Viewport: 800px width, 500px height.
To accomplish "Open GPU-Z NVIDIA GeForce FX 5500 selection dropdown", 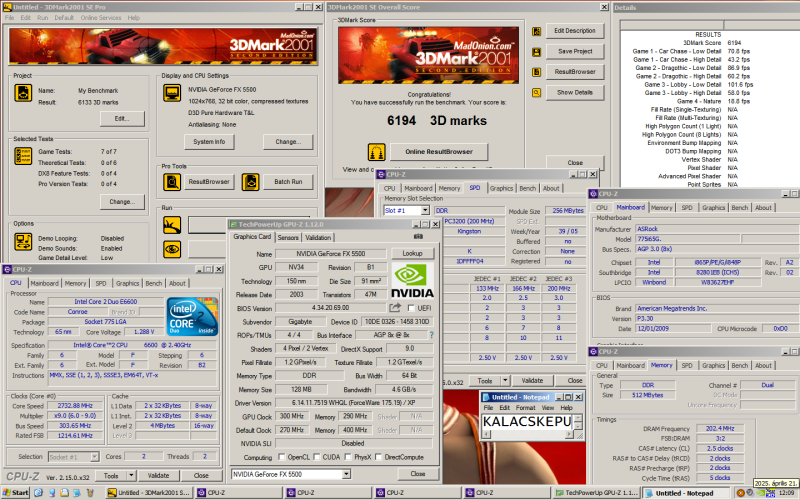I will pos(346,474).
